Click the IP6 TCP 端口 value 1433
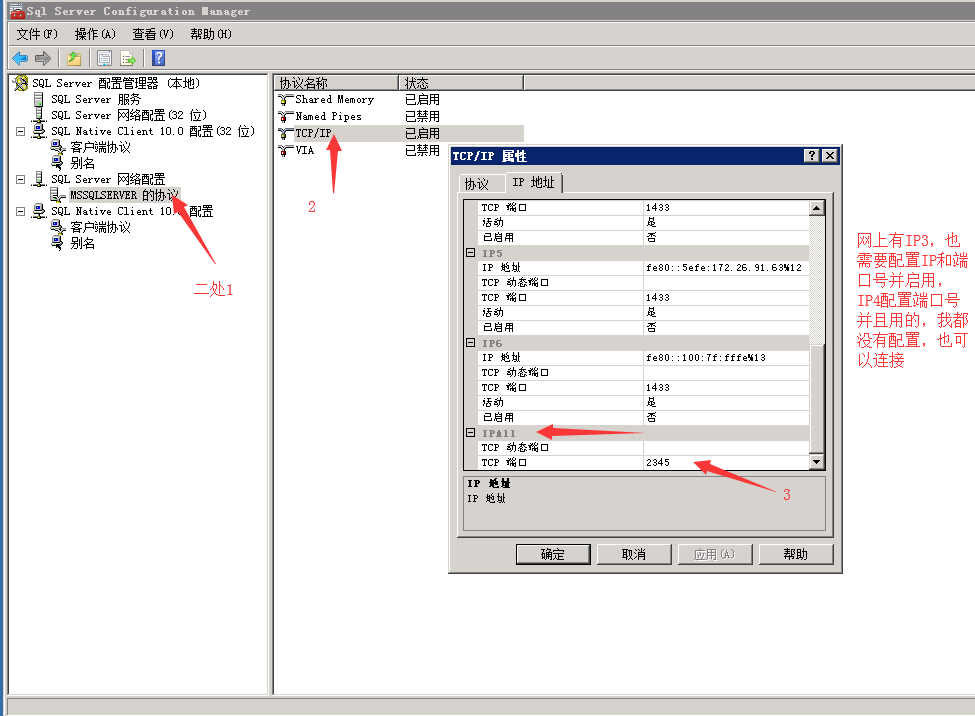 (x=726, y=388)
